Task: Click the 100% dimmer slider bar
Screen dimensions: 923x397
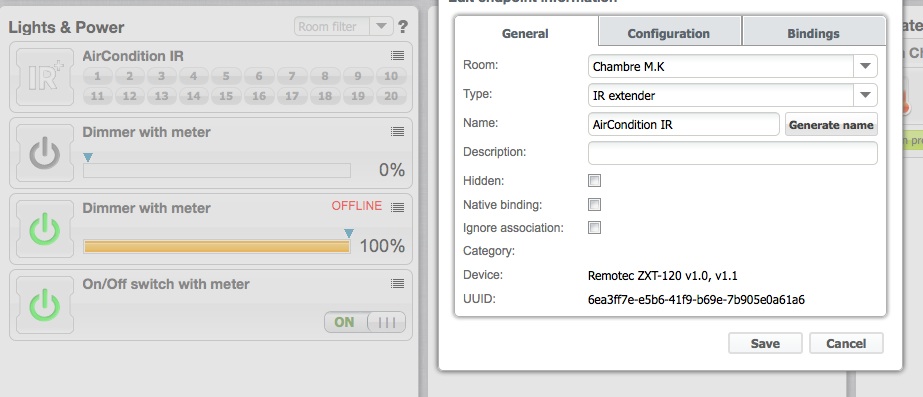Action: point(217,246)
